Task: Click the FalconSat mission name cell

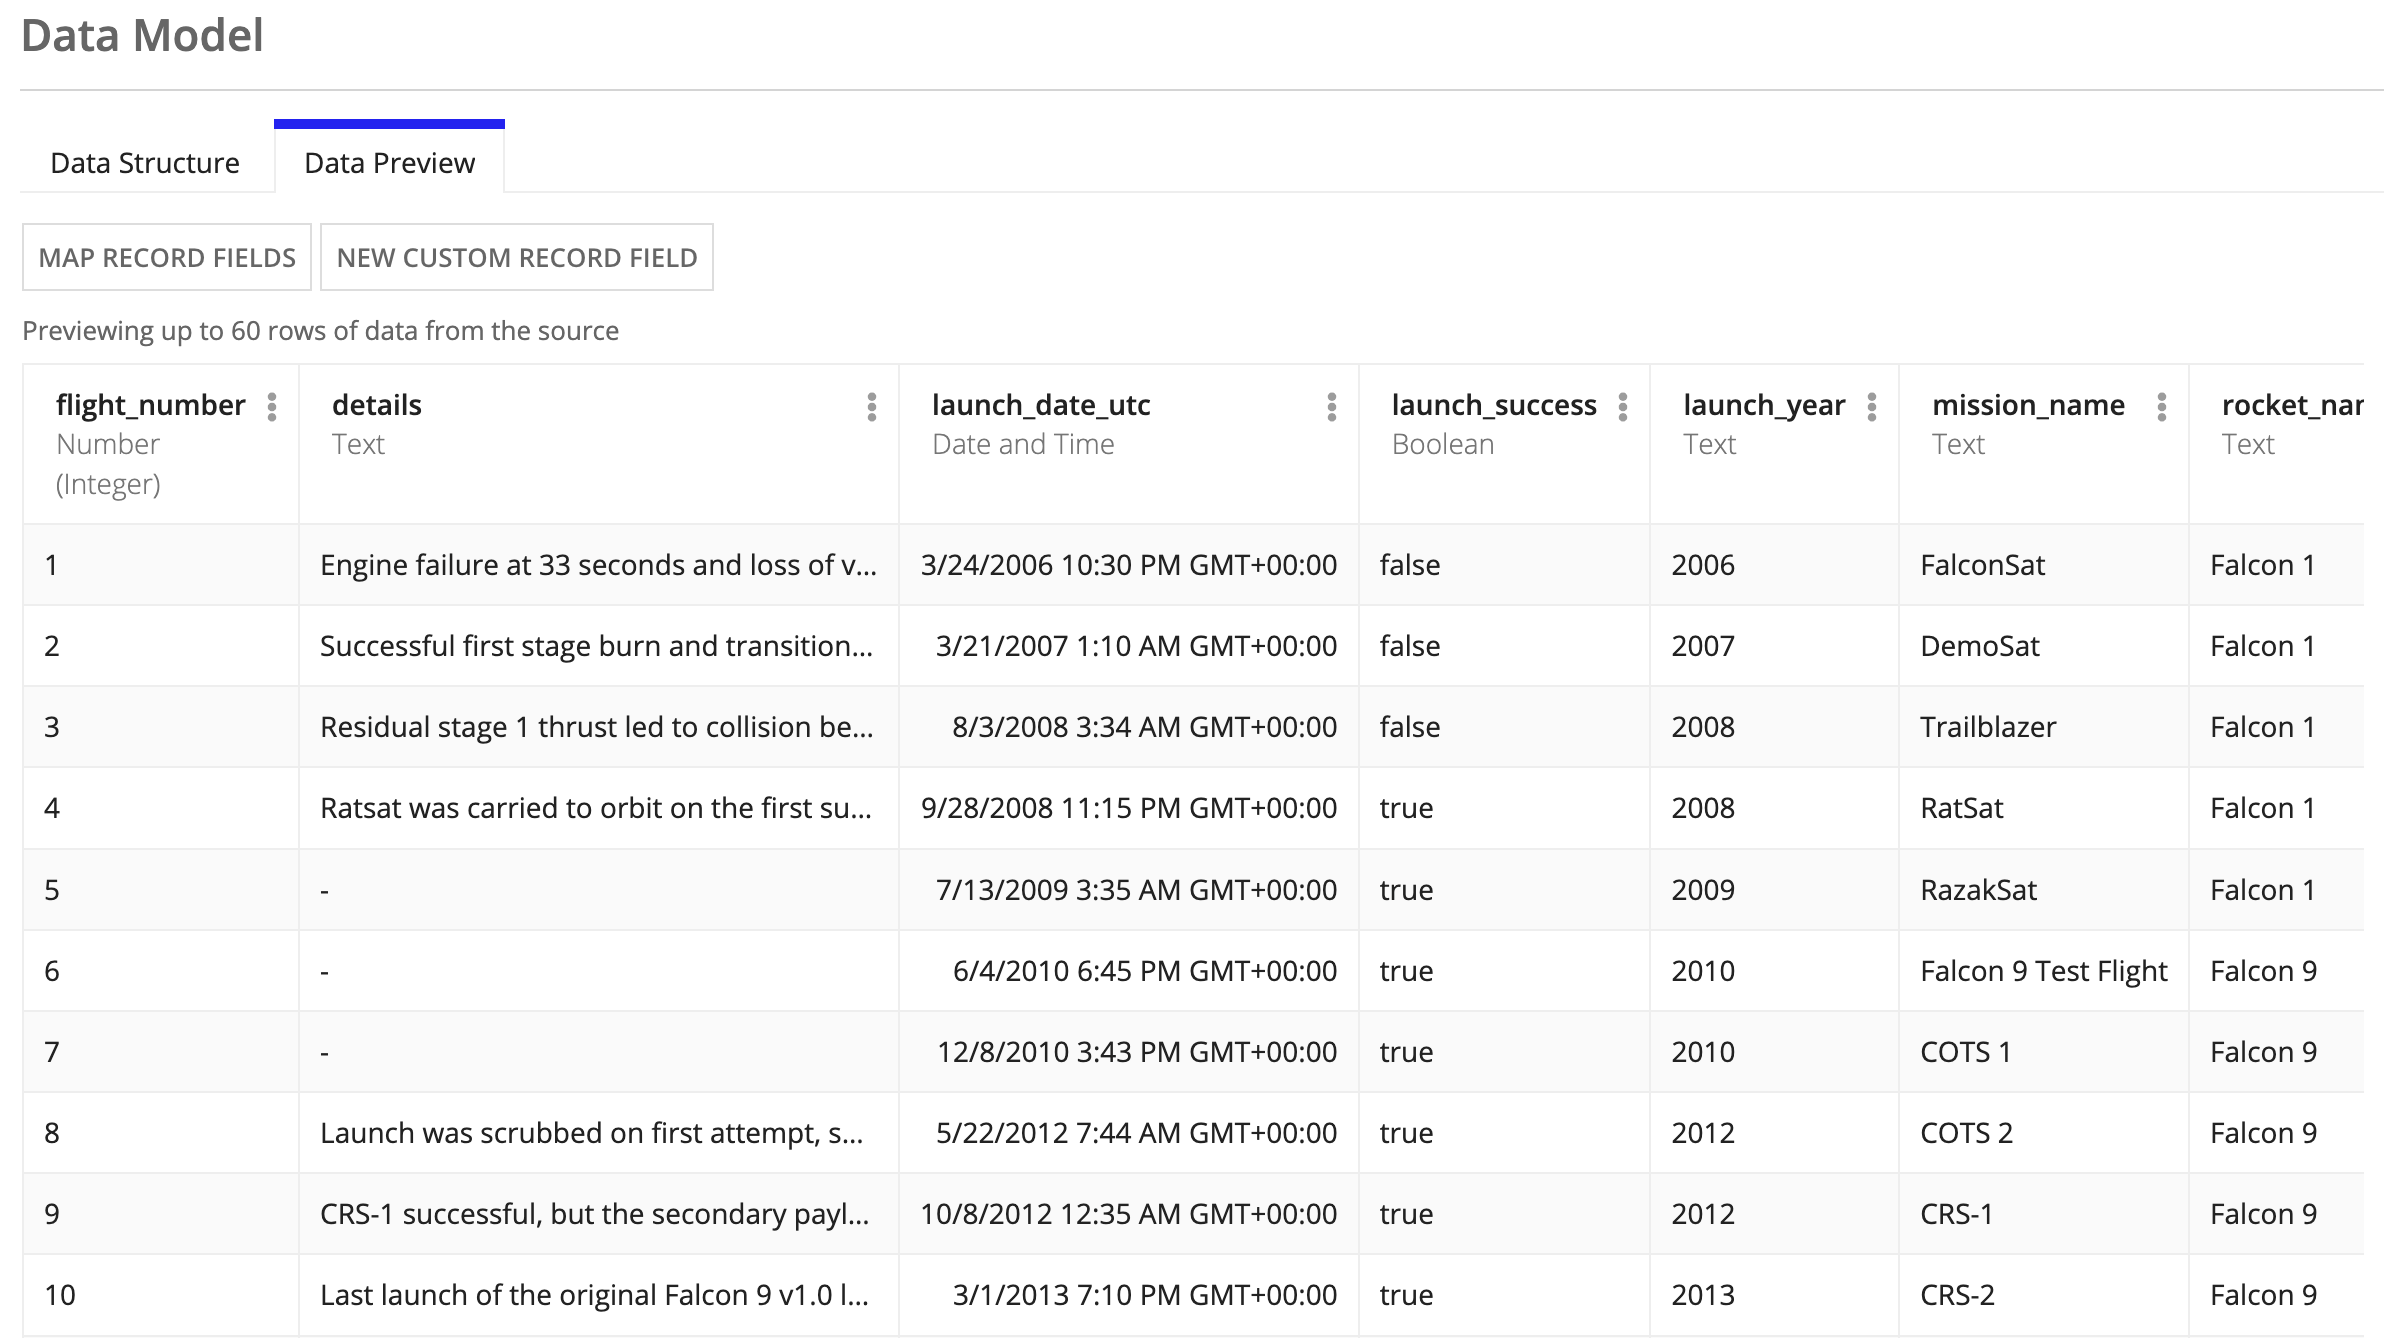Action: [x=2044, y=565]
